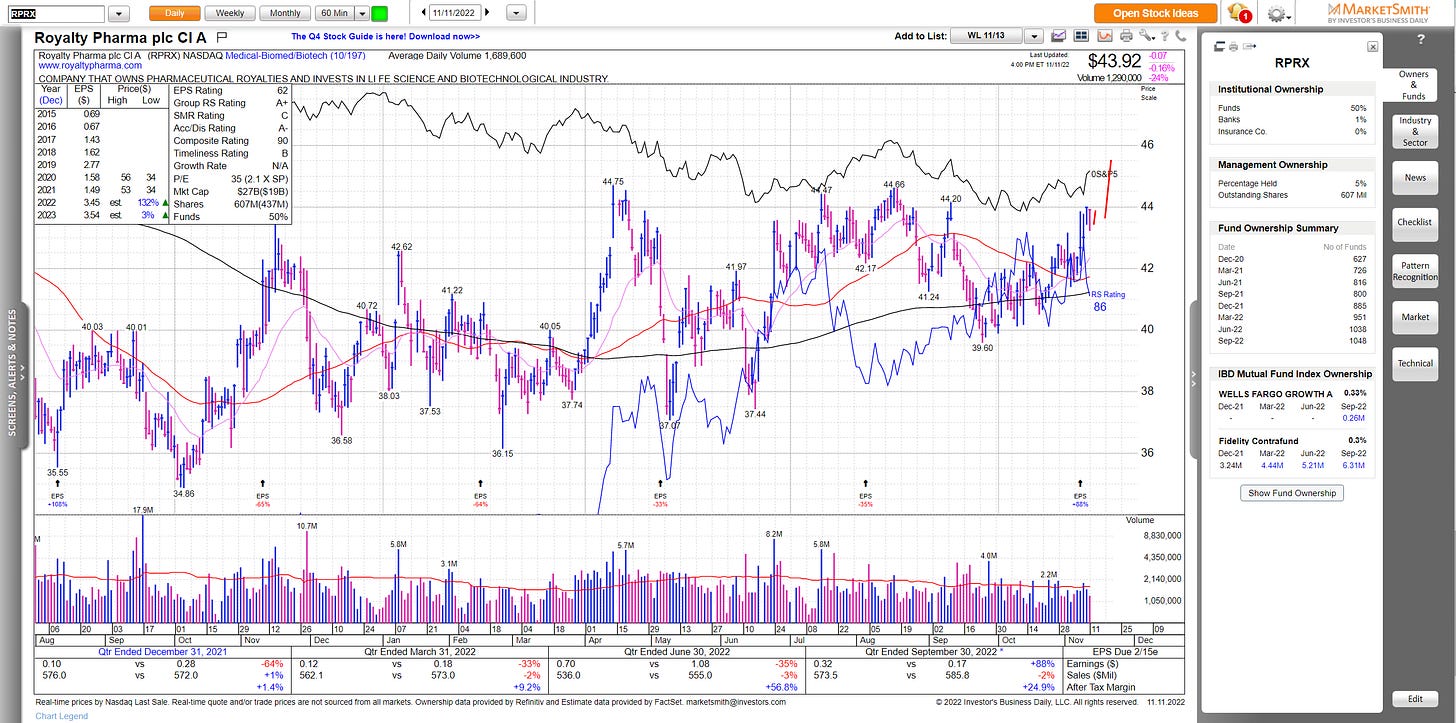Close the RPRX side panel
This screenshot has height=723, width=1456.
tap(1373, 47)
